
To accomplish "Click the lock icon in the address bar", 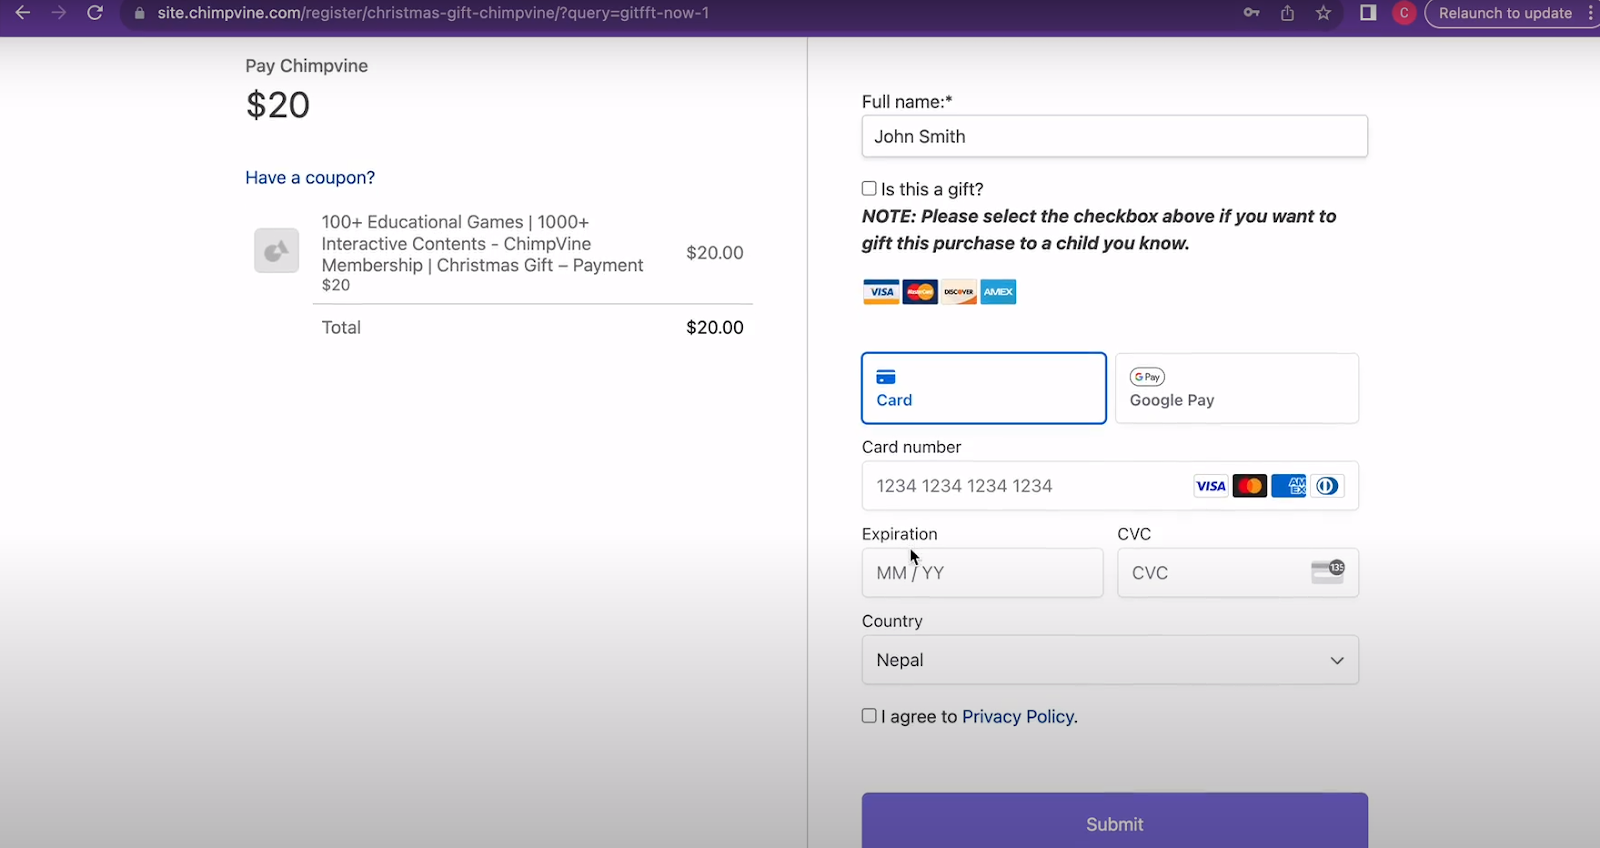I will (139, 13).
